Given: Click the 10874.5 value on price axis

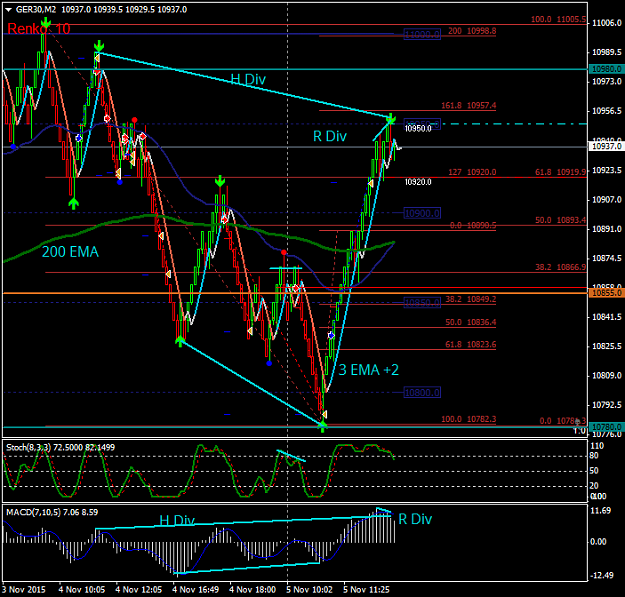Looking at the screenshot, I should click(x=607, y=258).
